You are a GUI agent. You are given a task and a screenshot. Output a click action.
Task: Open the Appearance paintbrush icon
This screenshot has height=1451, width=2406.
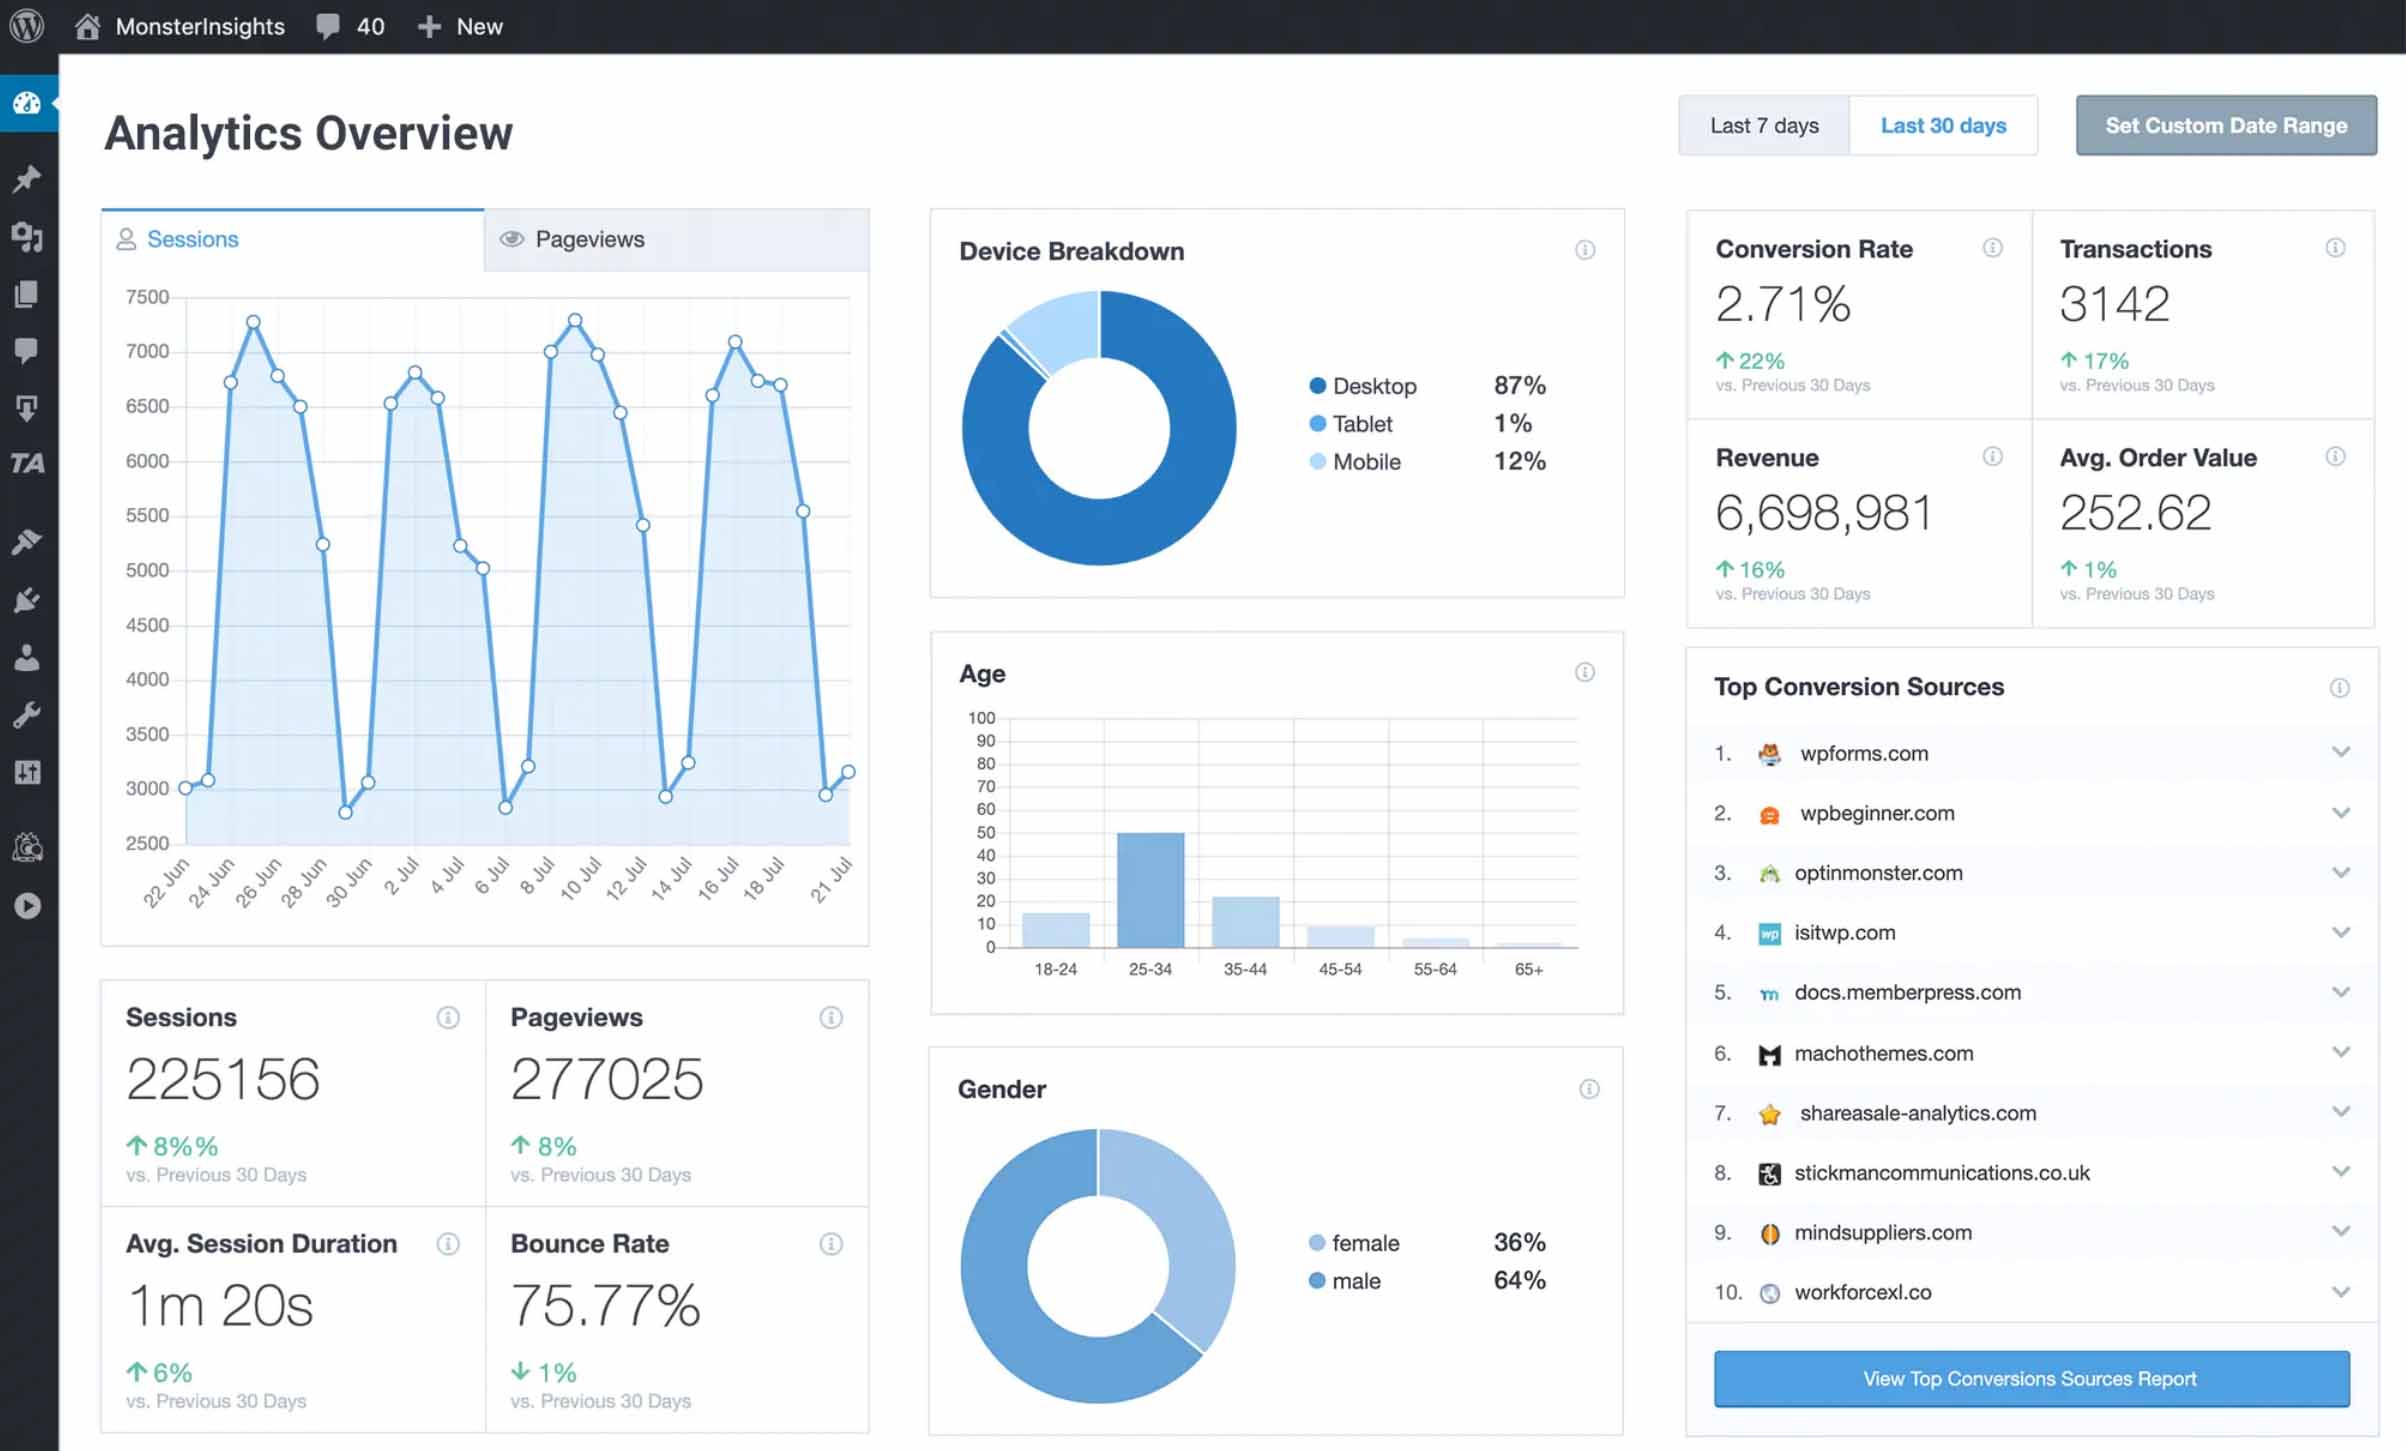pos(27,541)
